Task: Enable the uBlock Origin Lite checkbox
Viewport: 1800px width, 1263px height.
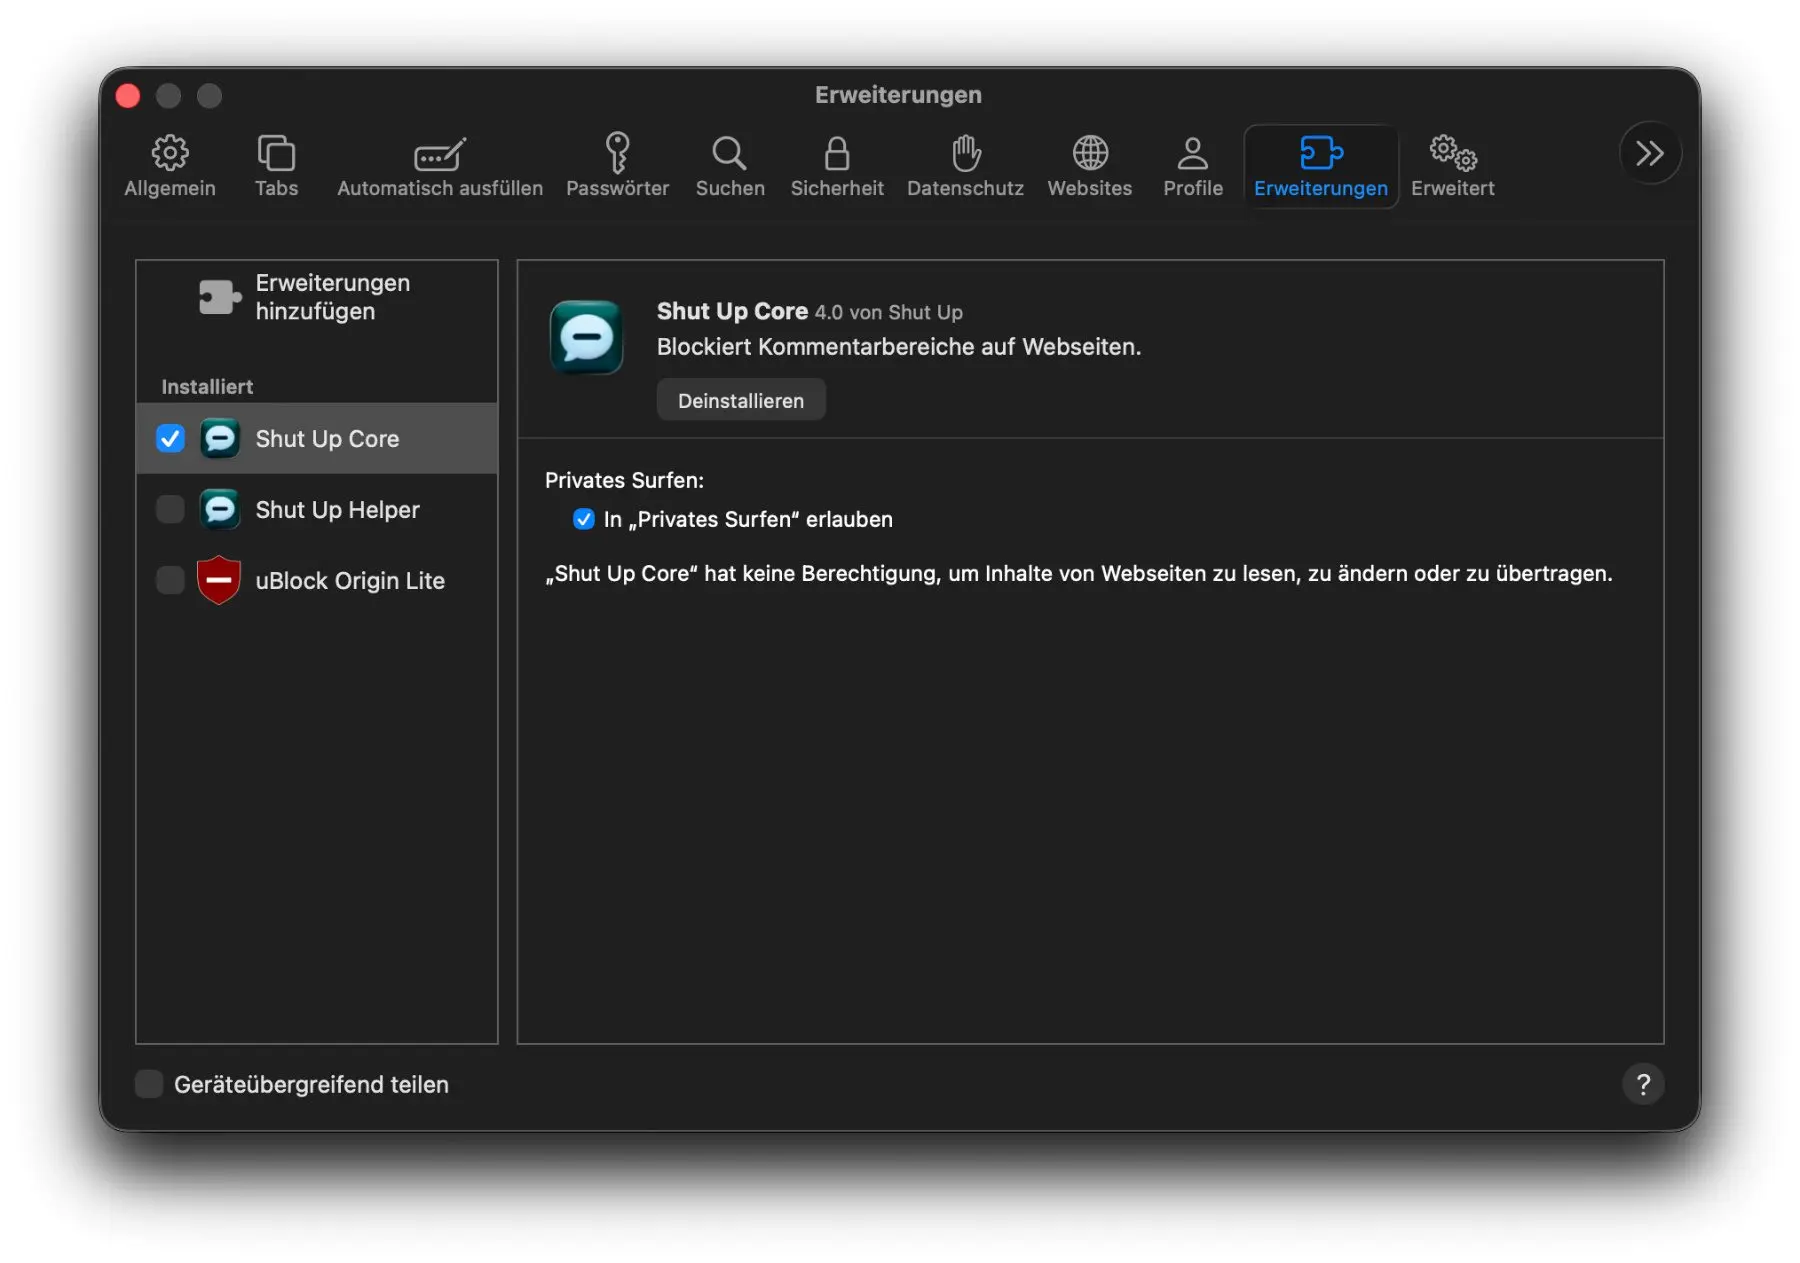Action: (170, 581)
